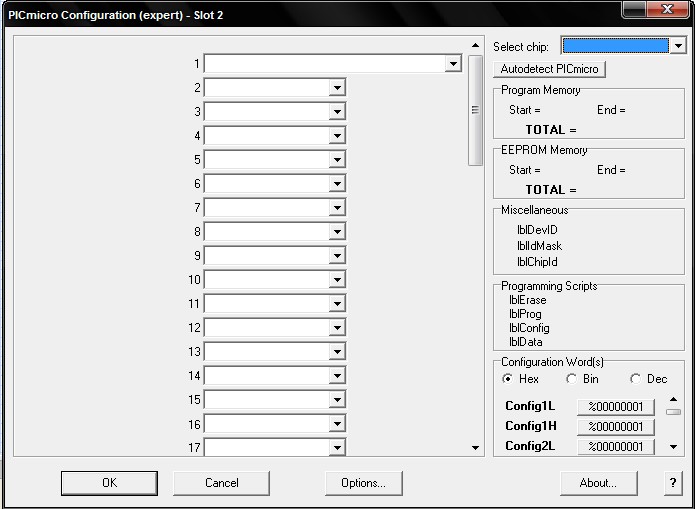Close the PICmicro Configuration dialog

tap(667, 9)
